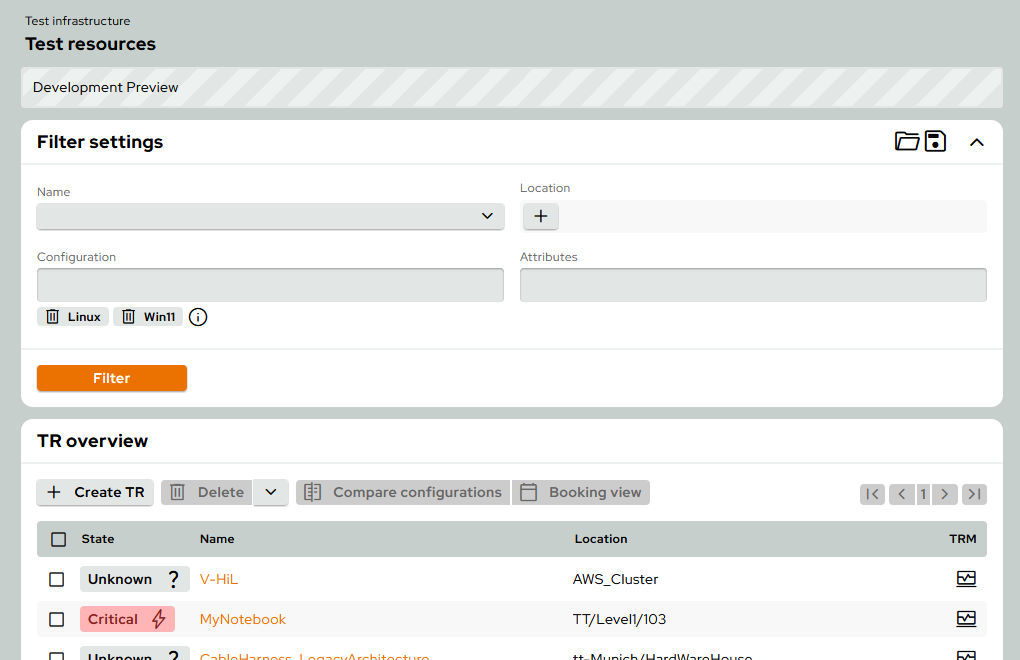Screen dimensions: 1020x660
Task: Jump to first page using the pagination icon
Action: pos(871,493)
